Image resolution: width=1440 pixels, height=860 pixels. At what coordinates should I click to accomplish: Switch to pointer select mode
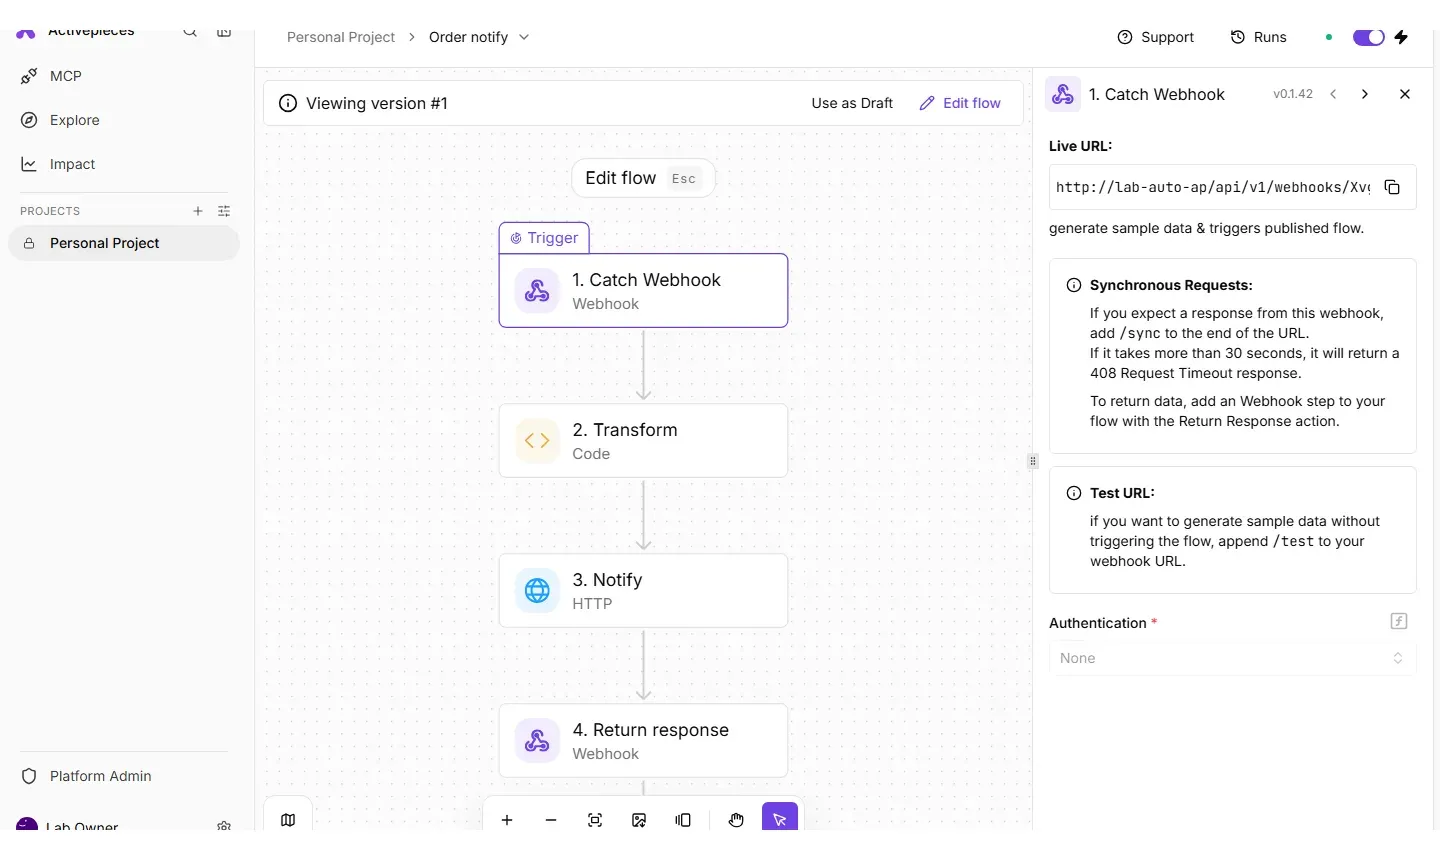click(x=780, y=819)
